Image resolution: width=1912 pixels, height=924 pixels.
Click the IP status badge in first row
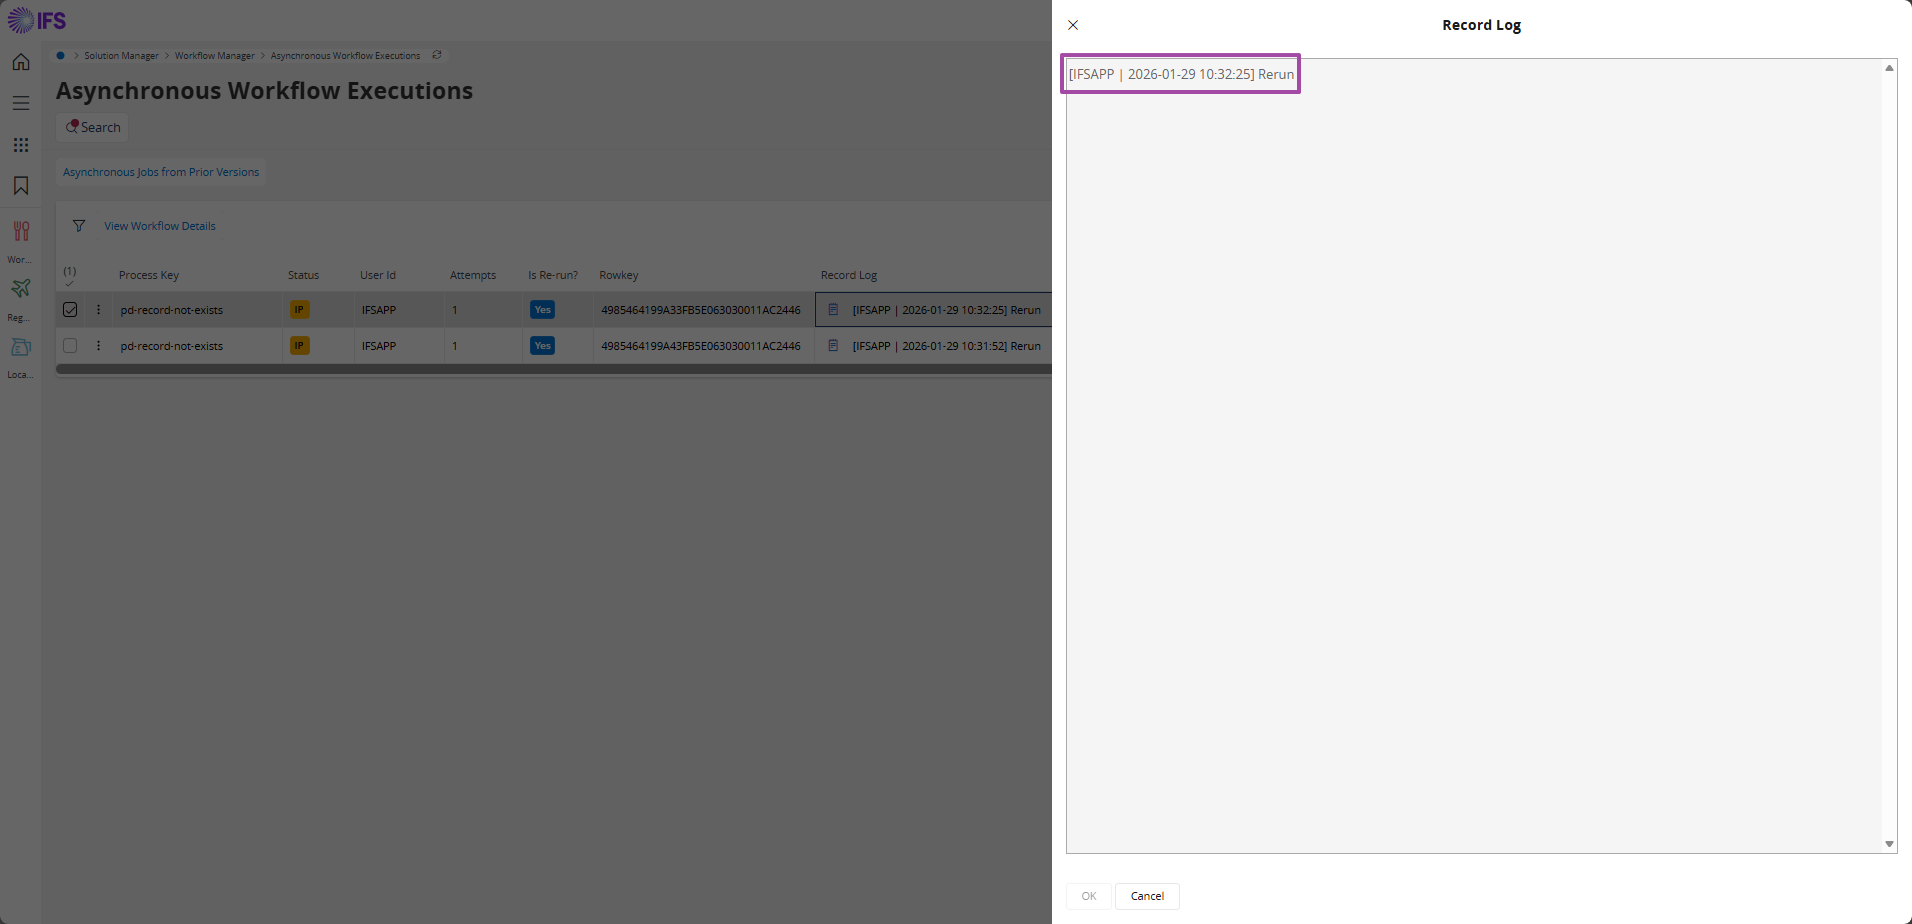tap(299, 310)
